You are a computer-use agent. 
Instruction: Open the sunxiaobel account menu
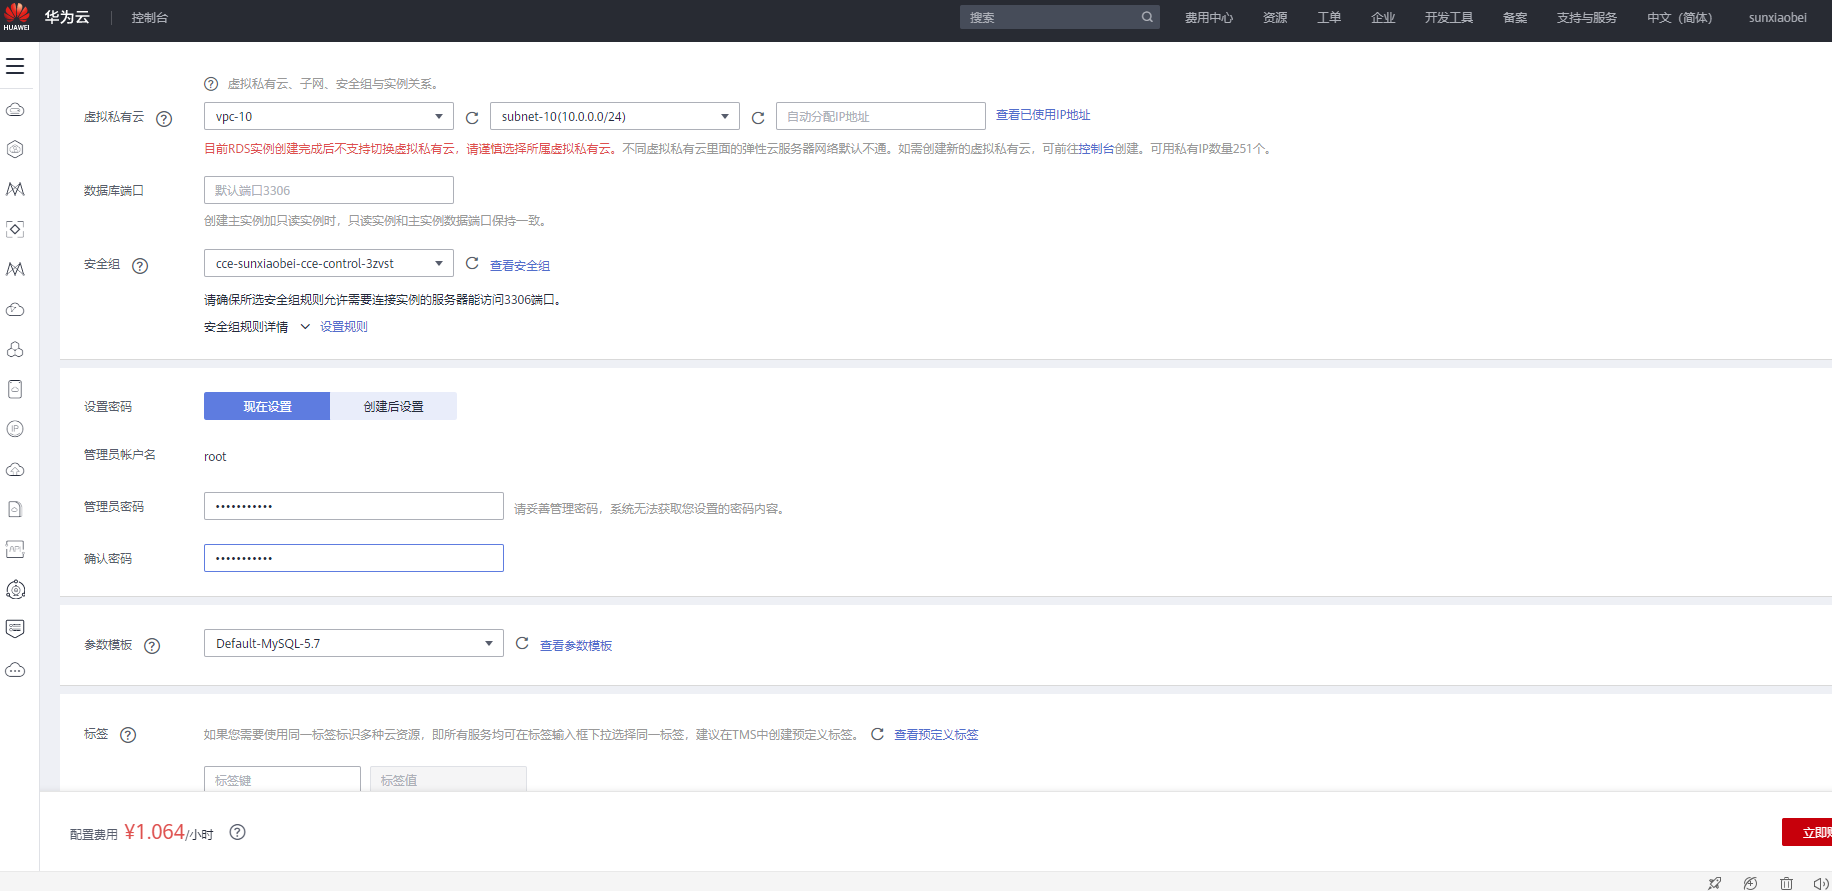point(1778,18)
